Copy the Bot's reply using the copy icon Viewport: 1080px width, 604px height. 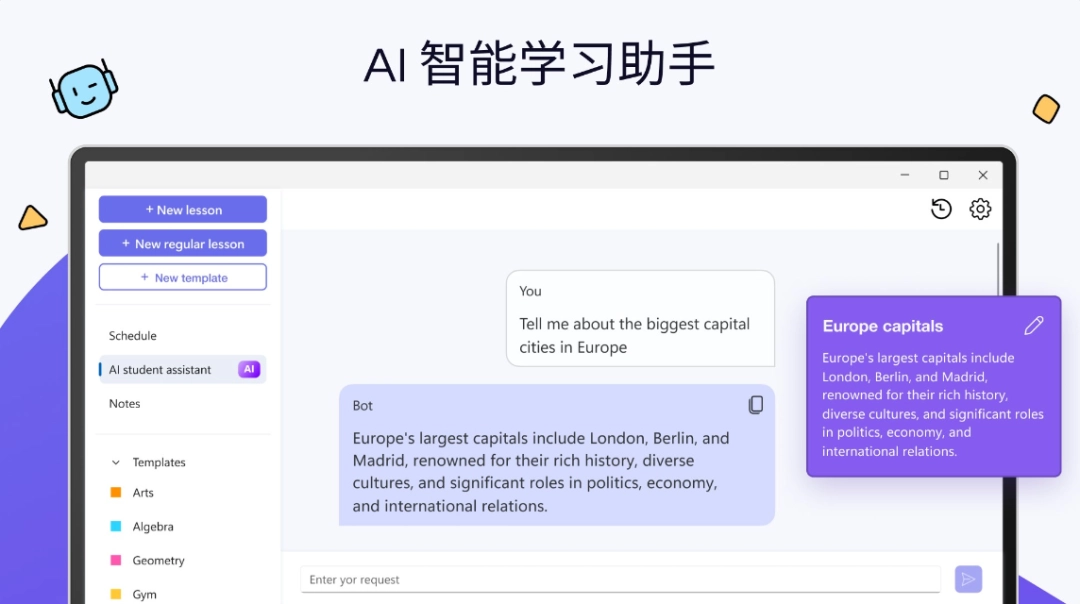click(x=756, y=404)
